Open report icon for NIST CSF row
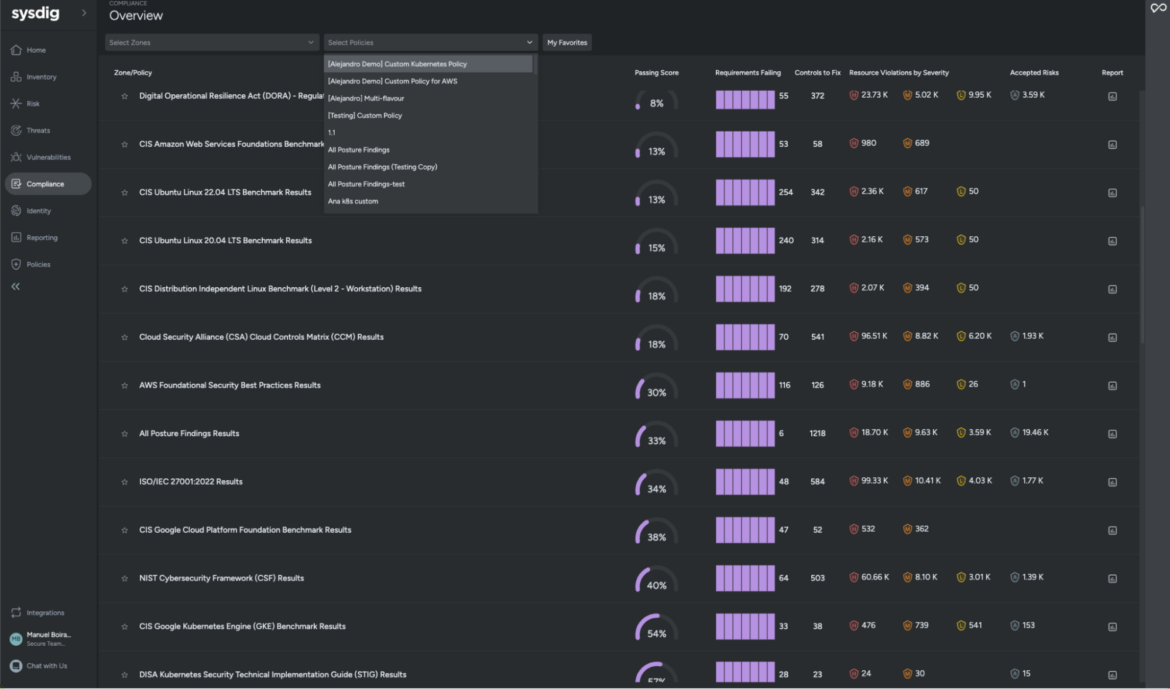Image resolution: width=1170 pixels, height=689 pixels. [1112, 579]
